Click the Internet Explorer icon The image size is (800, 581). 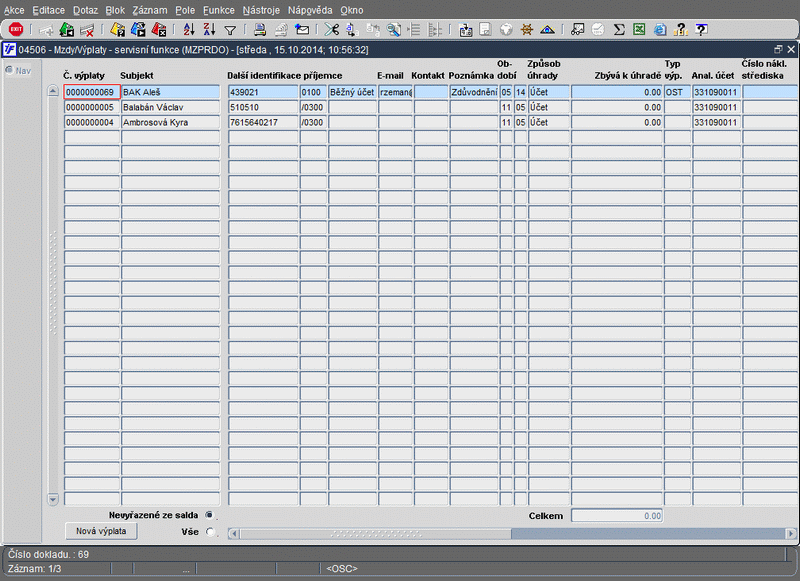pos(660,30)
